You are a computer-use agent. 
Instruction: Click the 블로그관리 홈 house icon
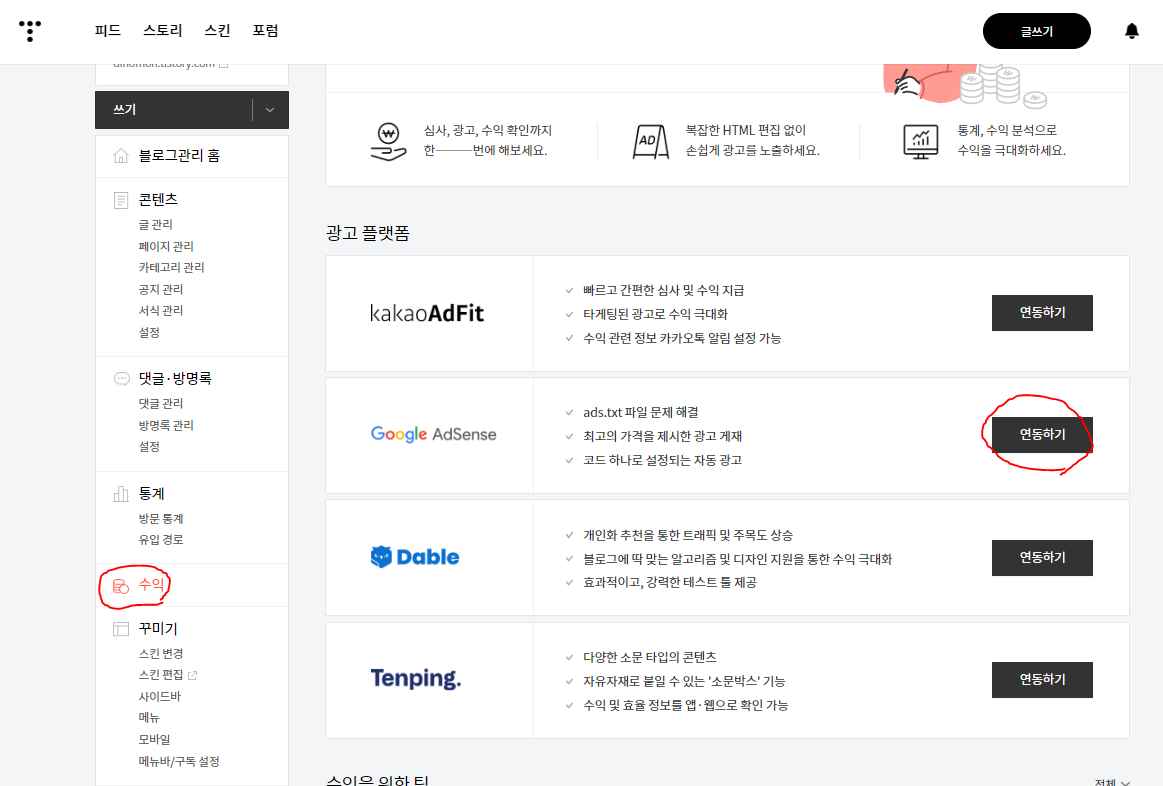[x=121, y=156]
